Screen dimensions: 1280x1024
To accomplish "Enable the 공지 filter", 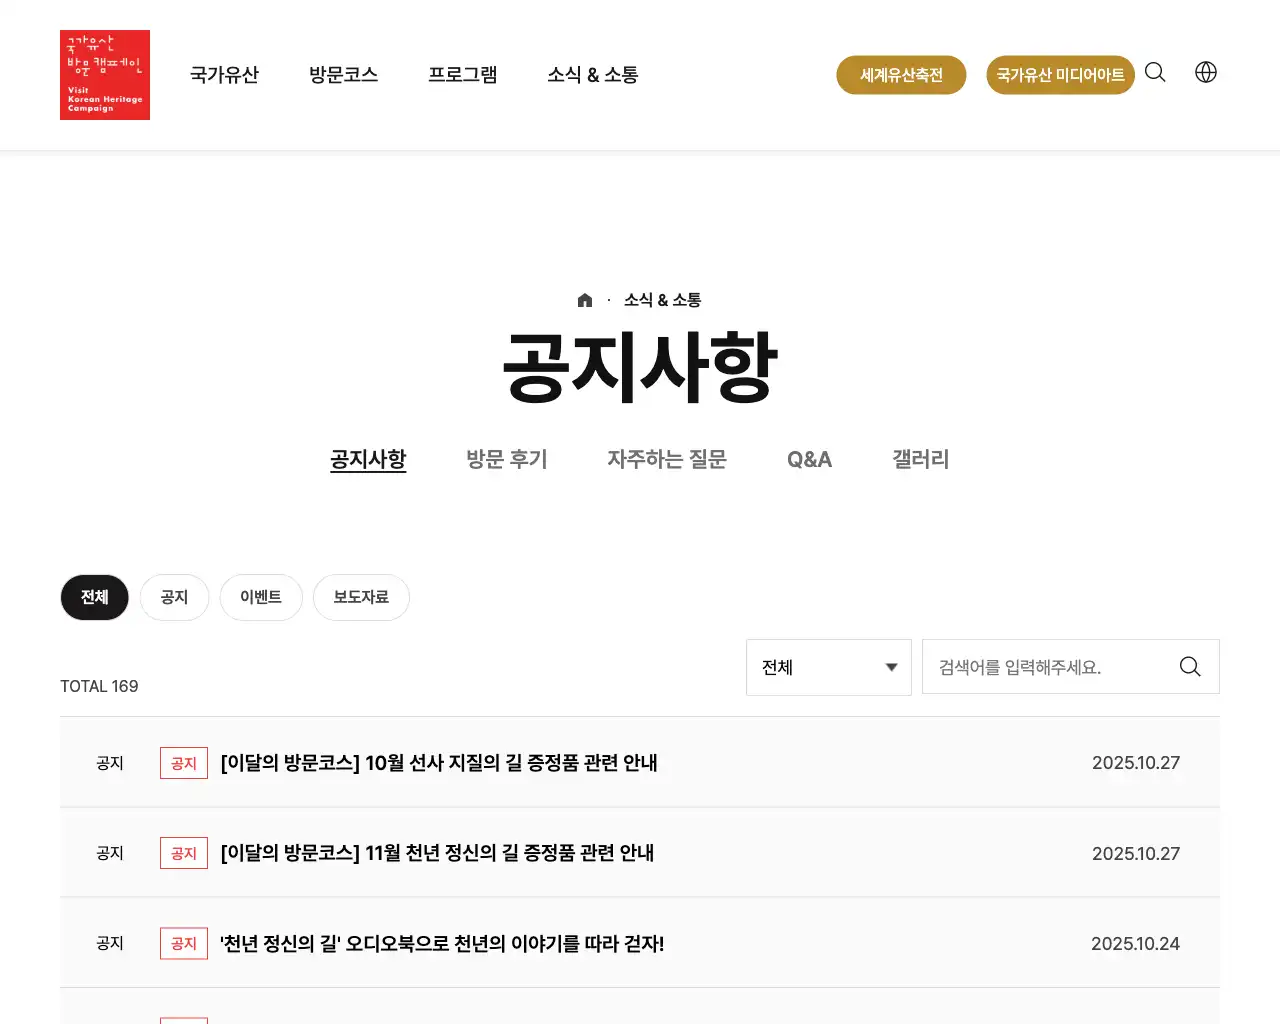I will [174, 597].
